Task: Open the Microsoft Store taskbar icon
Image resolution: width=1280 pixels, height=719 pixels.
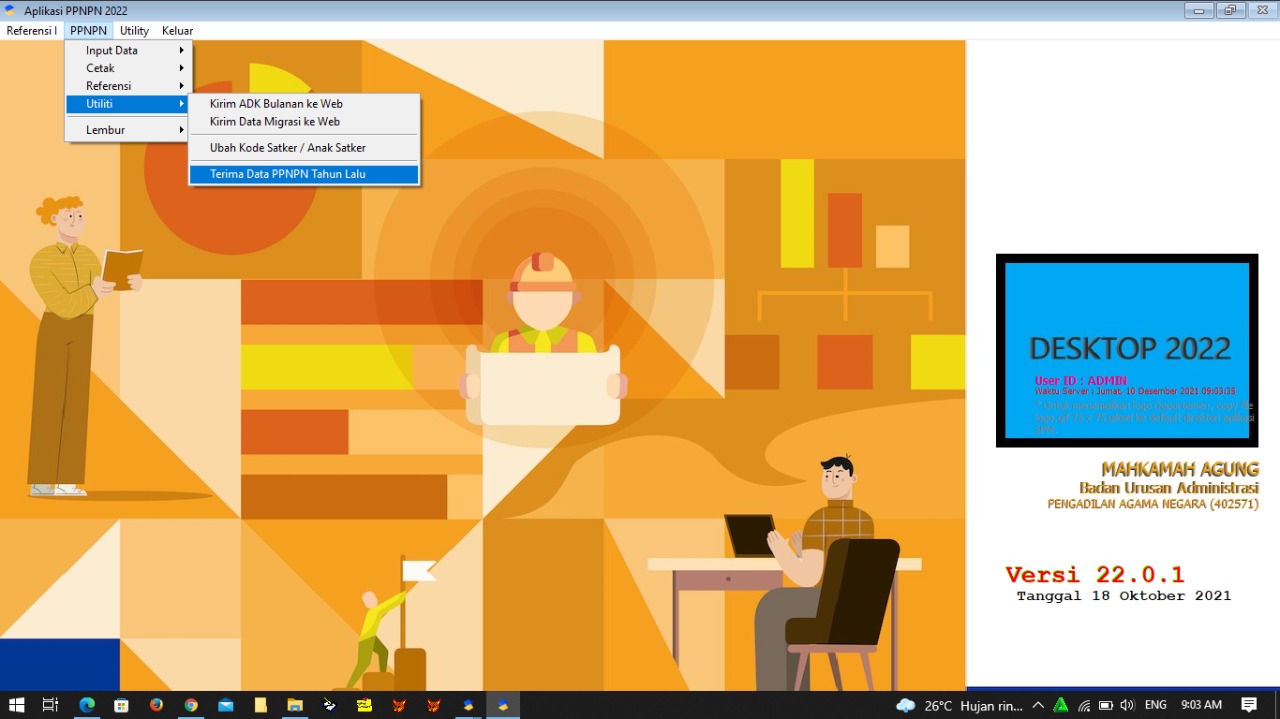Action: tap(121, 705)
